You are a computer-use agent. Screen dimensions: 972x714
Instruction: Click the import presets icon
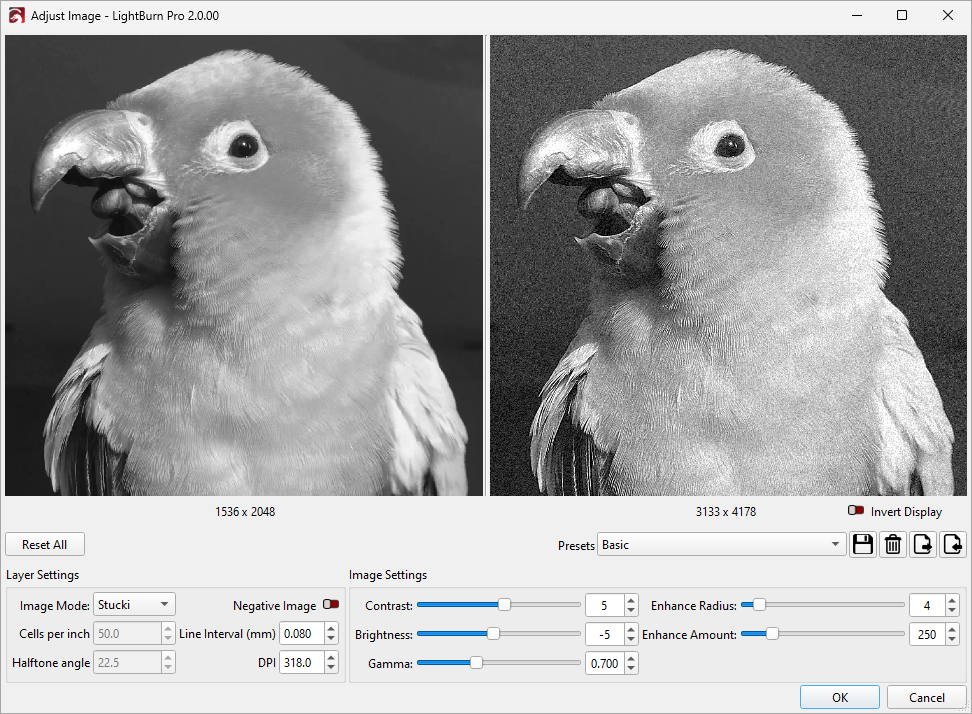[x=953, y=545]
